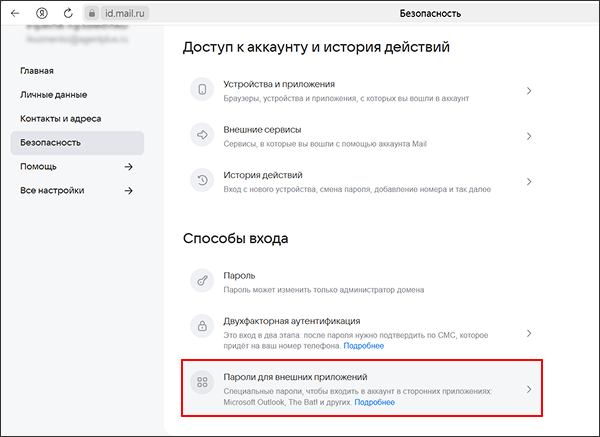Click the lock icon in address bar
This screenshot has width=600, height=437.
tap(91, 13)
